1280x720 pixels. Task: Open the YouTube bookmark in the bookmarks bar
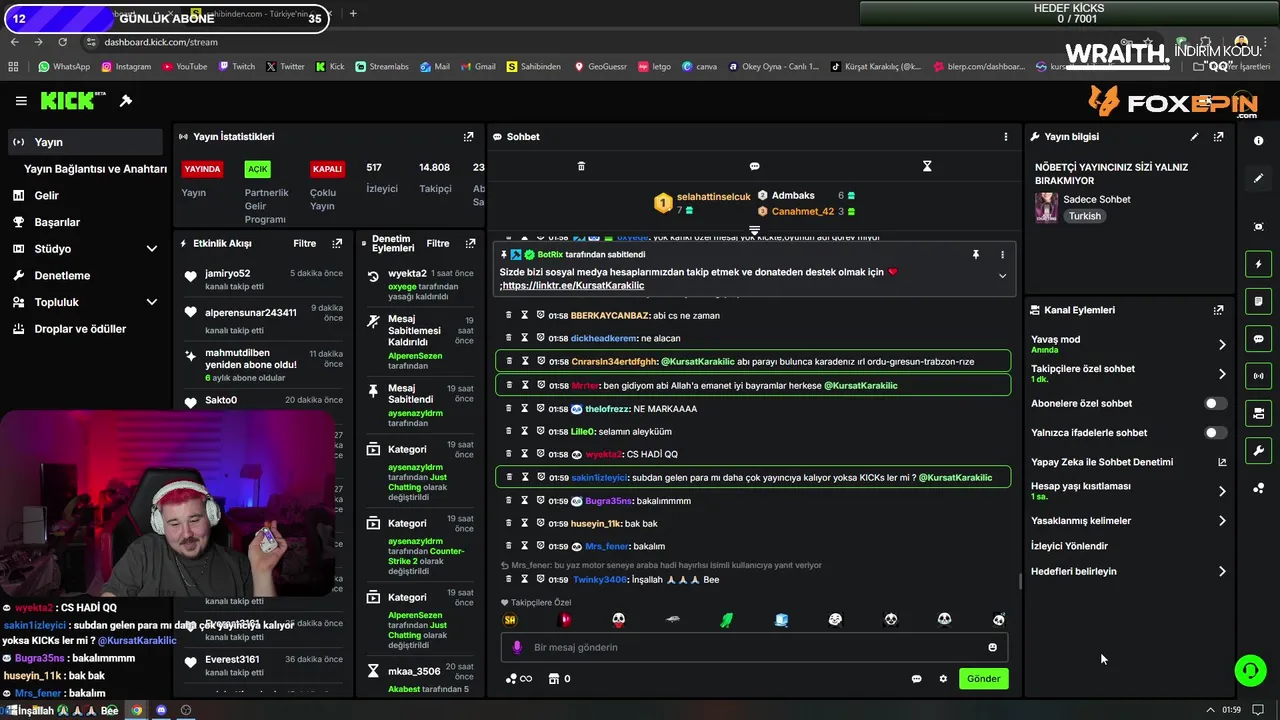183,67
